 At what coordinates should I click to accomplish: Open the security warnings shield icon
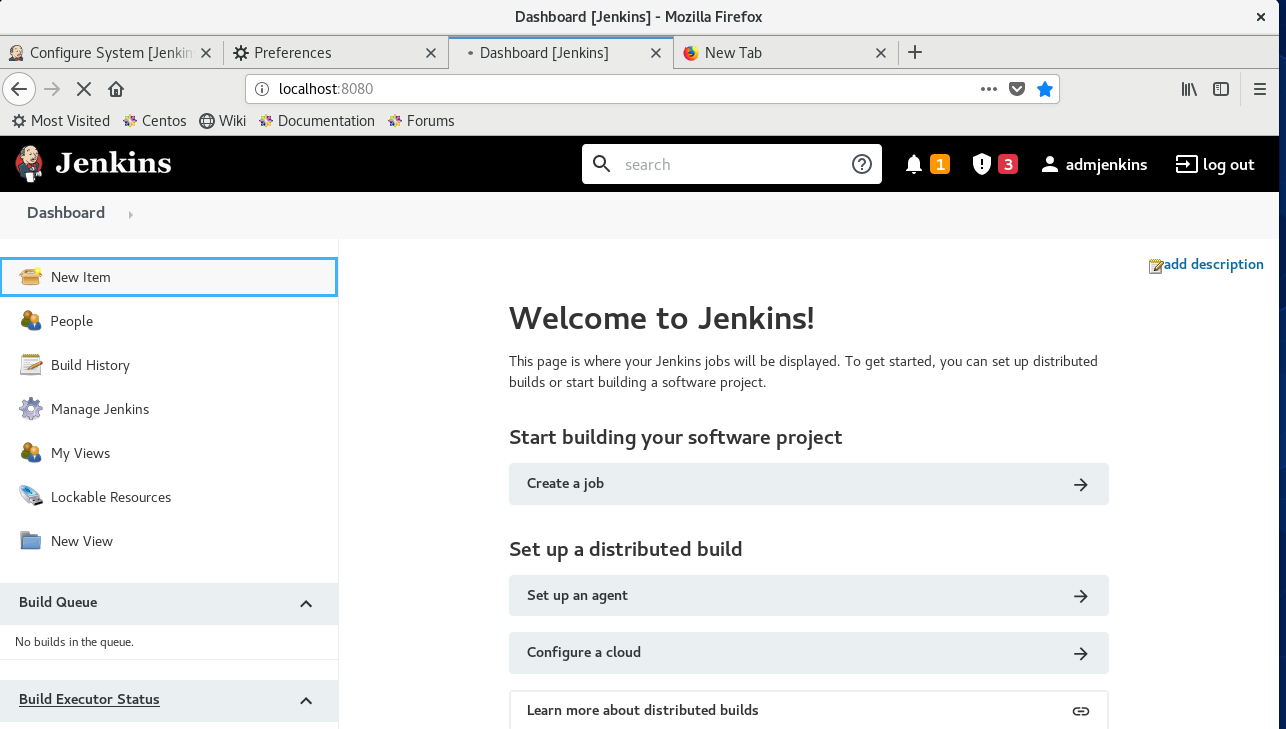click(x=982, y=164)
